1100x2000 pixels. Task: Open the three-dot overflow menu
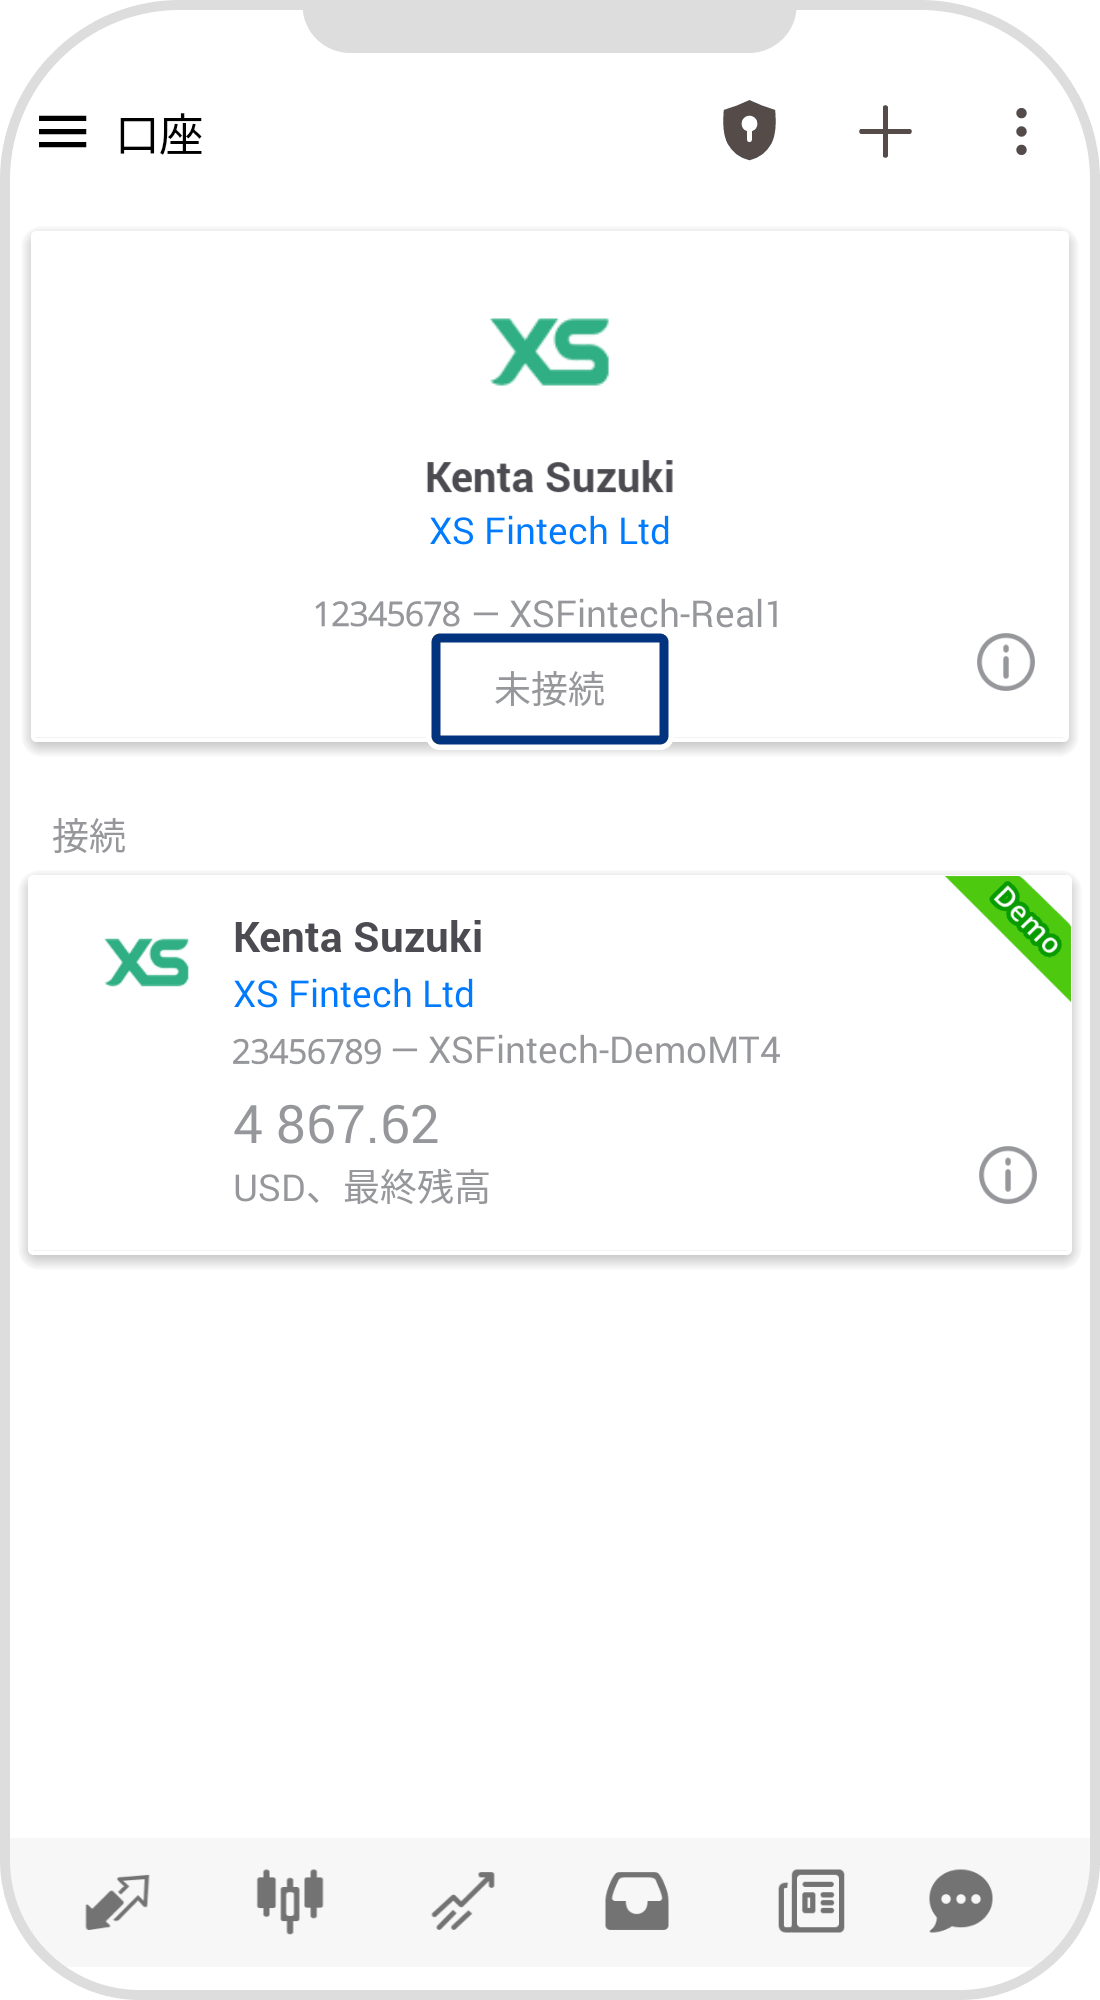[x=1021, y=130]
